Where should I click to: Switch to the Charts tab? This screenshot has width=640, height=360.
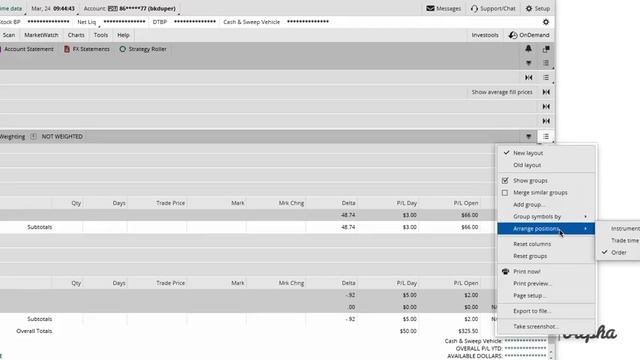point(76,35)
